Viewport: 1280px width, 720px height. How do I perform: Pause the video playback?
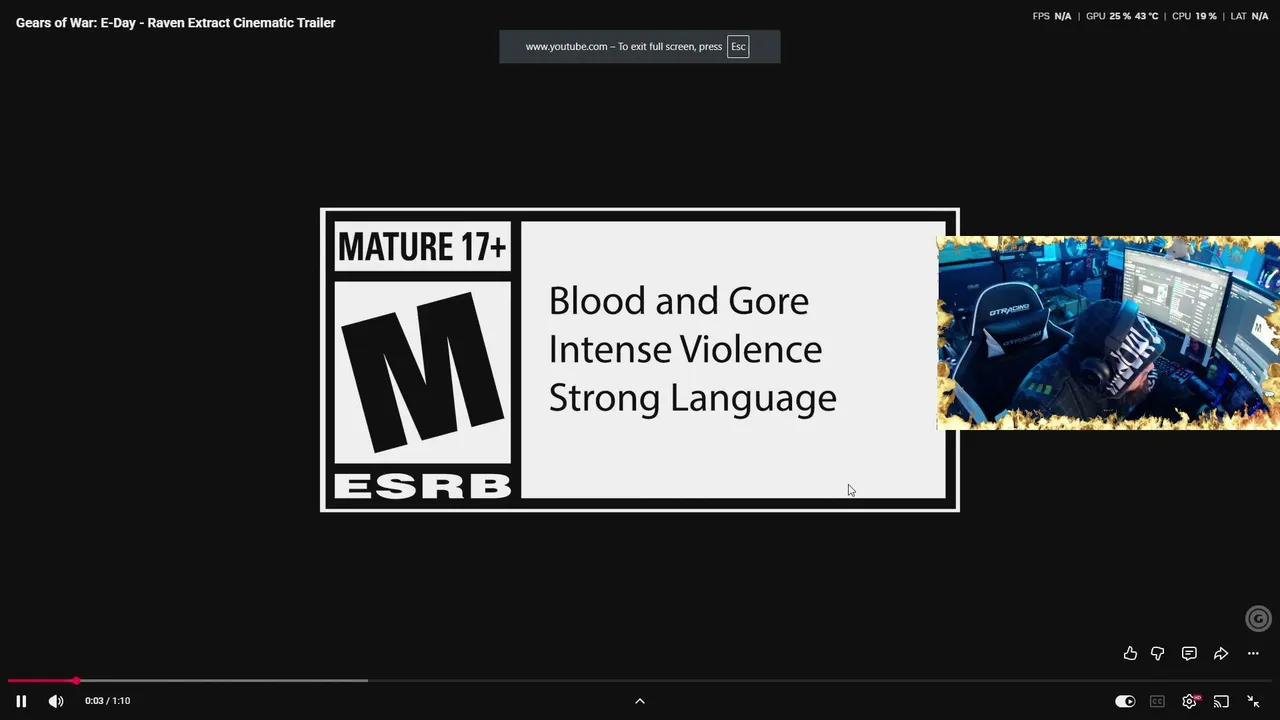[x=21, y=701]
